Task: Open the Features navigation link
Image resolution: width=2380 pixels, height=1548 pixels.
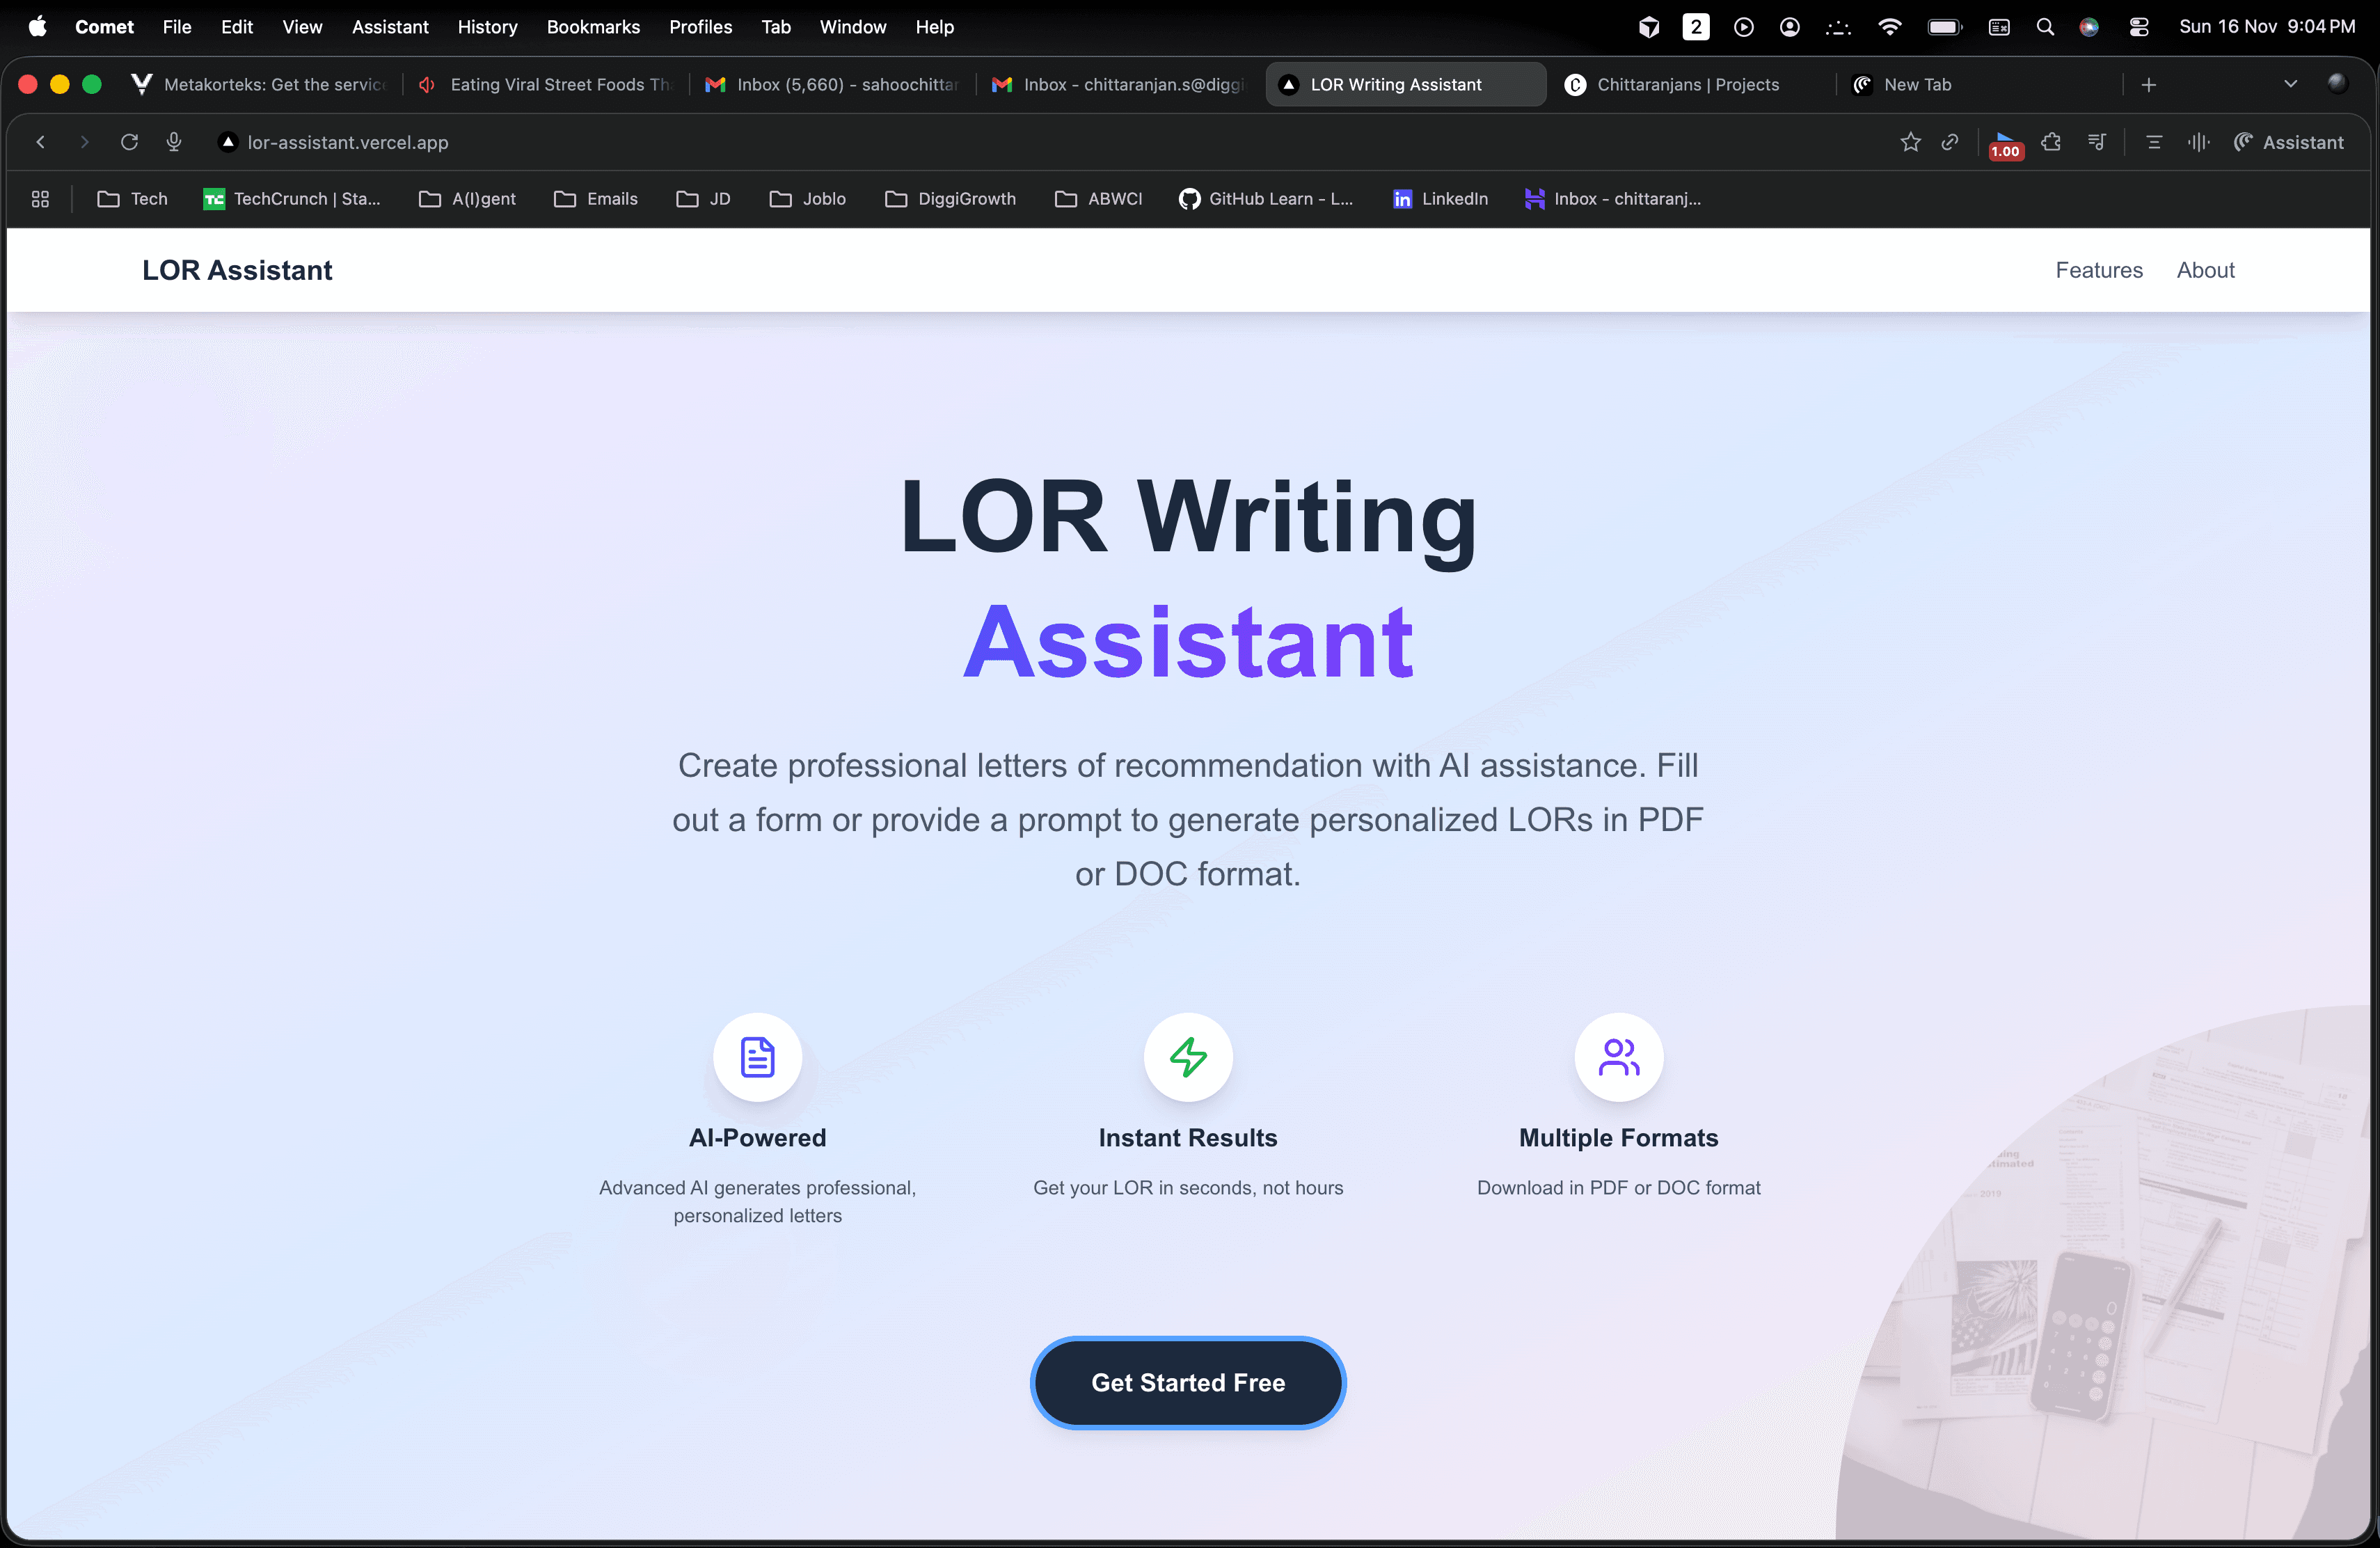Action: [2098, 270]
